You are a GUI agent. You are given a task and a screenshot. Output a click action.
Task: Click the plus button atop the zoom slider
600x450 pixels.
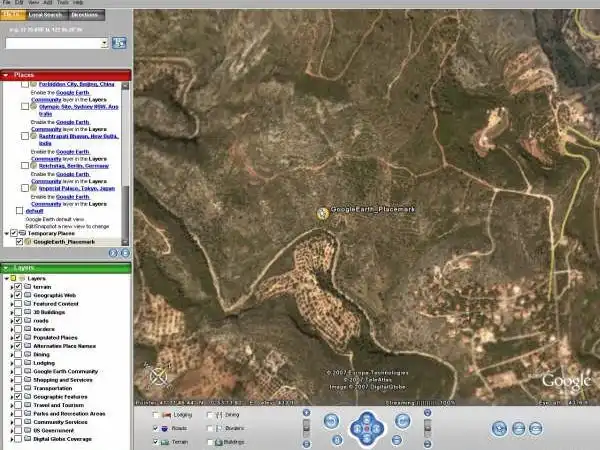307,412
